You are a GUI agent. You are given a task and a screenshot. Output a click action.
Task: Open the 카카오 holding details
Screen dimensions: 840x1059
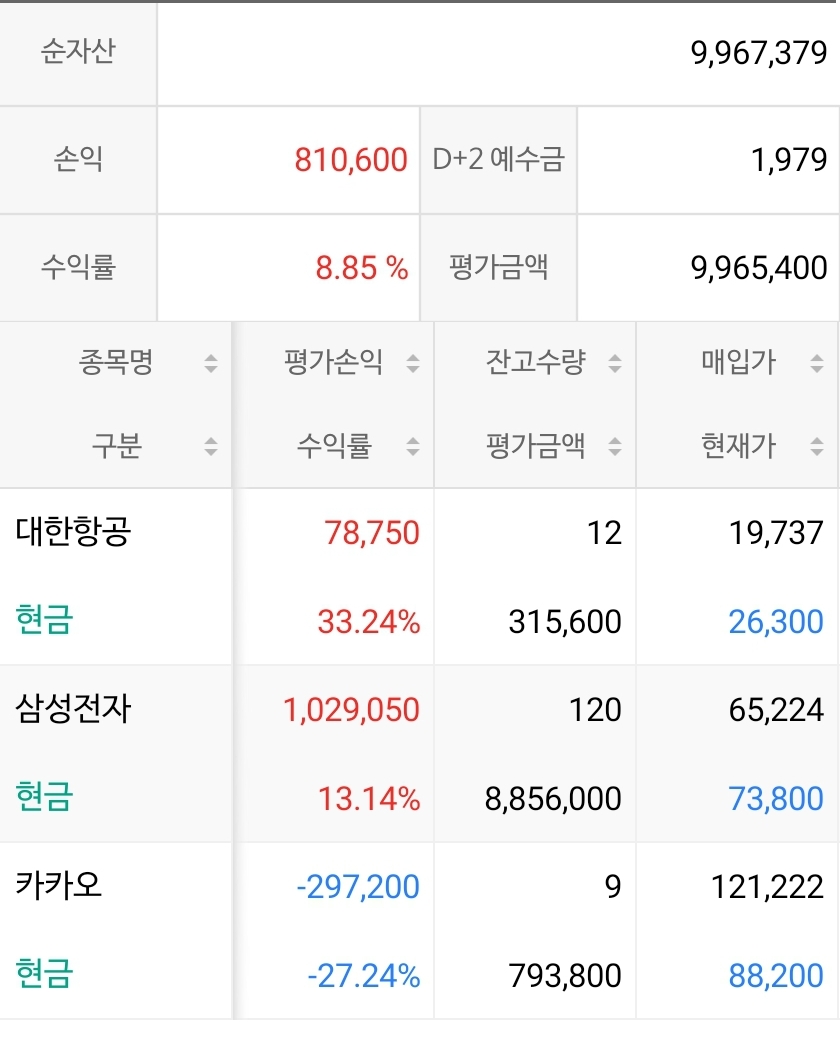click(59, 886)
